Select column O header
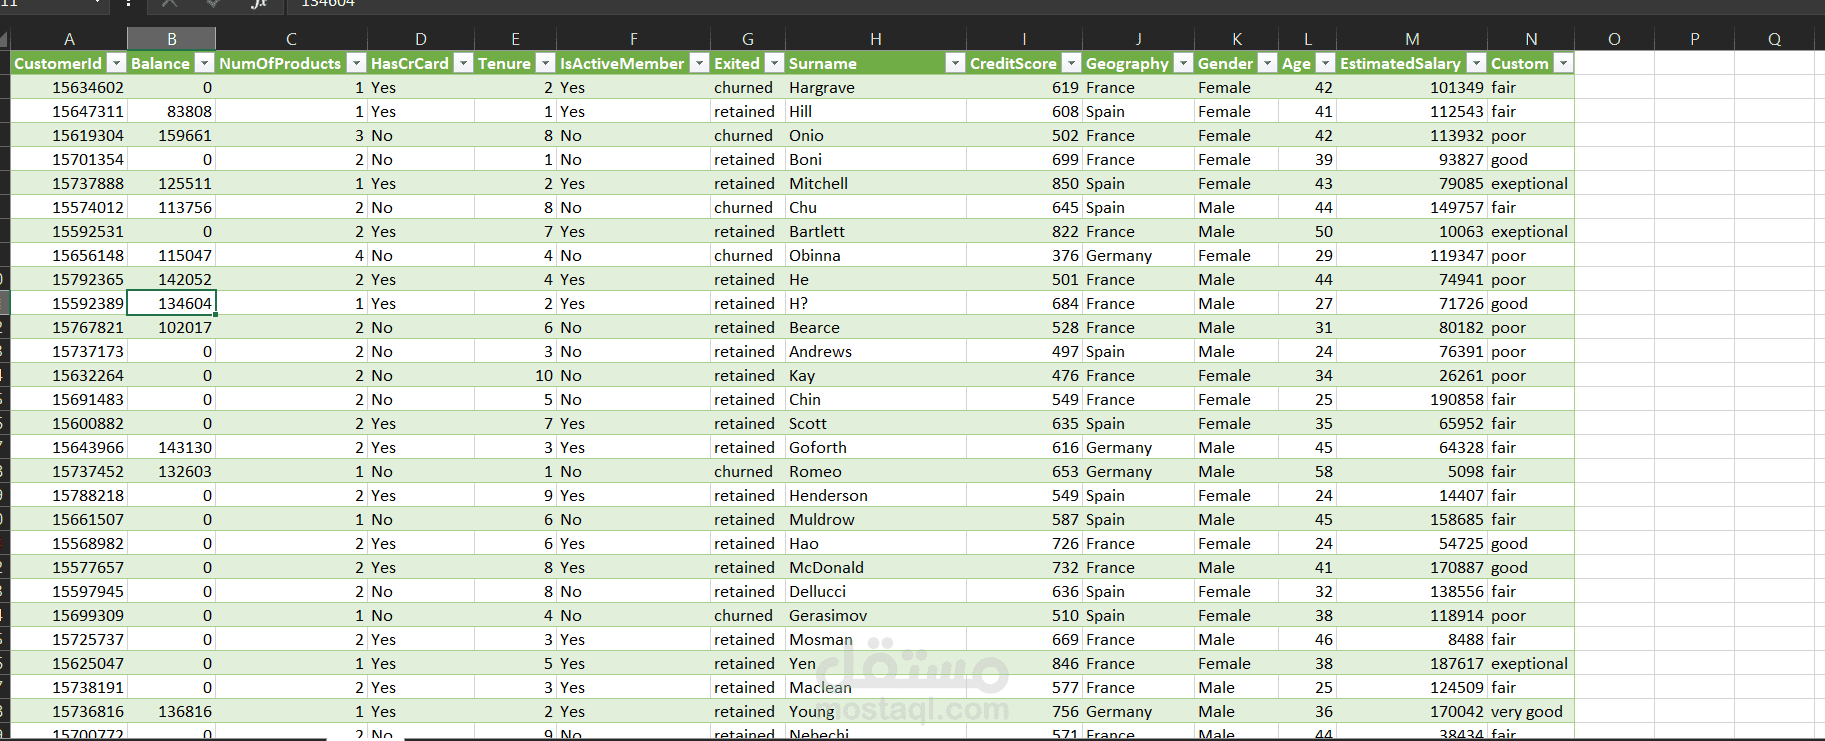 click(1614, 39)
